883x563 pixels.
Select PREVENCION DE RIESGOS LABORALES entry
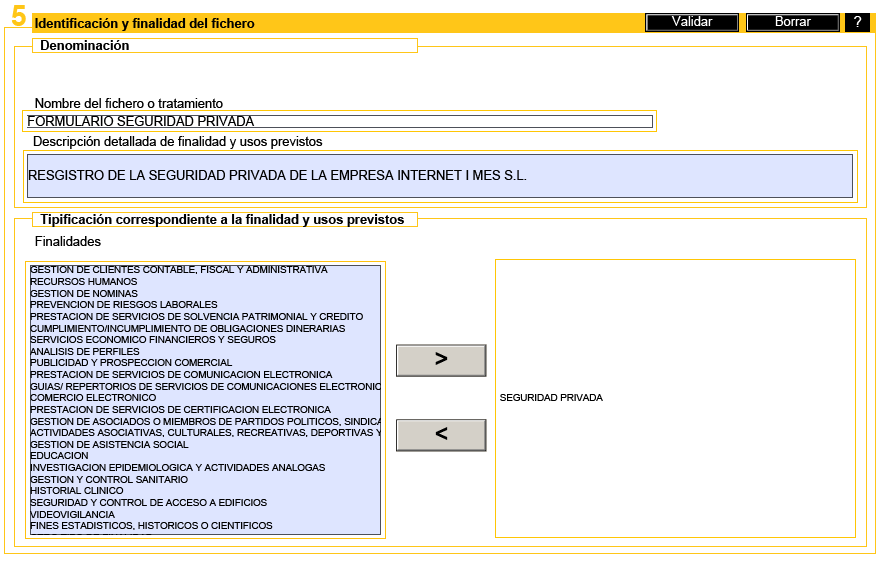(x=123, y=305)
